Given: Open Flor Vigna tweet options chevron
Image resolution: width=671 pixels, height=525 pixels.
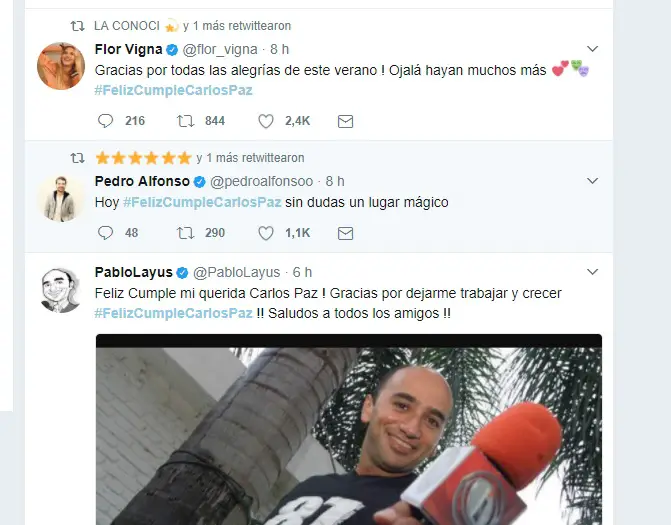Looking at the screenshot, I should [592, 49].
